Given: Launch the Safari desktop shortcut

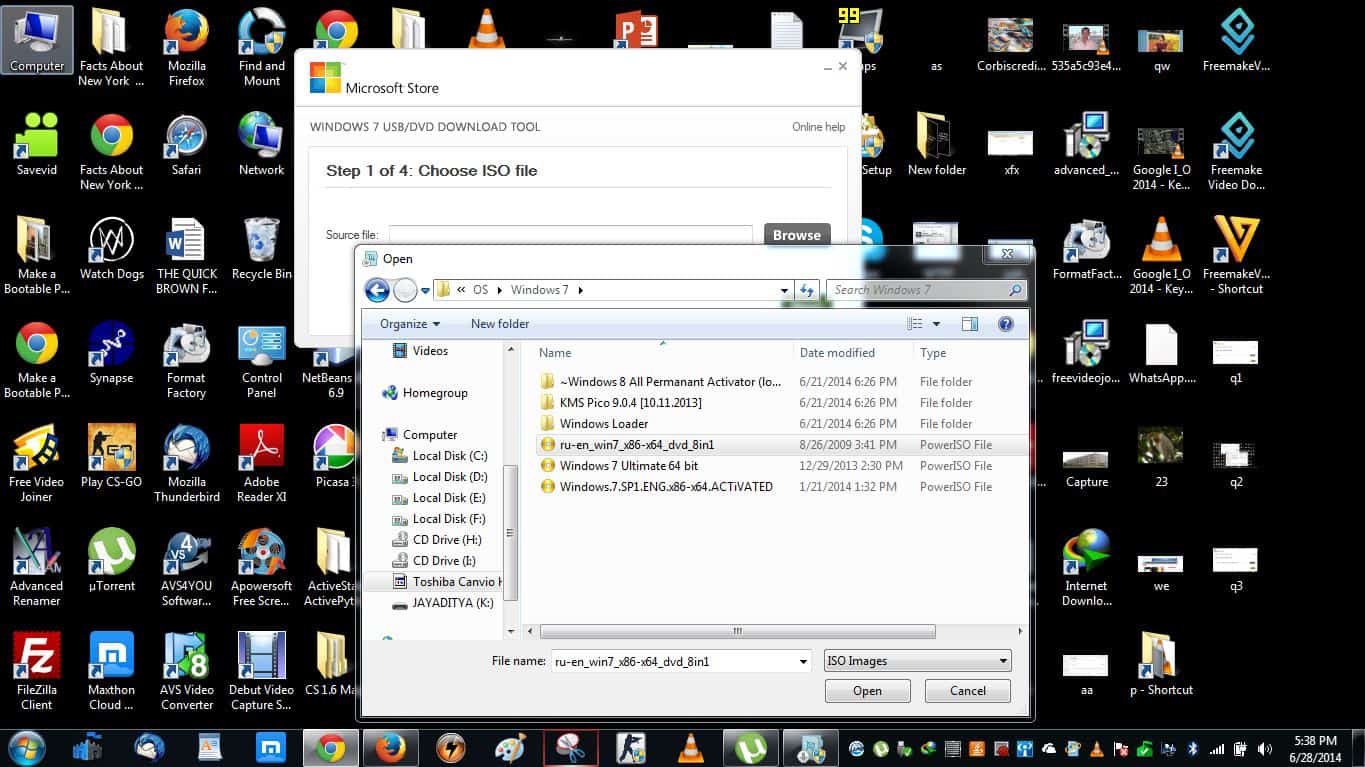Looking at the screenshot, I should pyautogui.click(x=186, y=145).
